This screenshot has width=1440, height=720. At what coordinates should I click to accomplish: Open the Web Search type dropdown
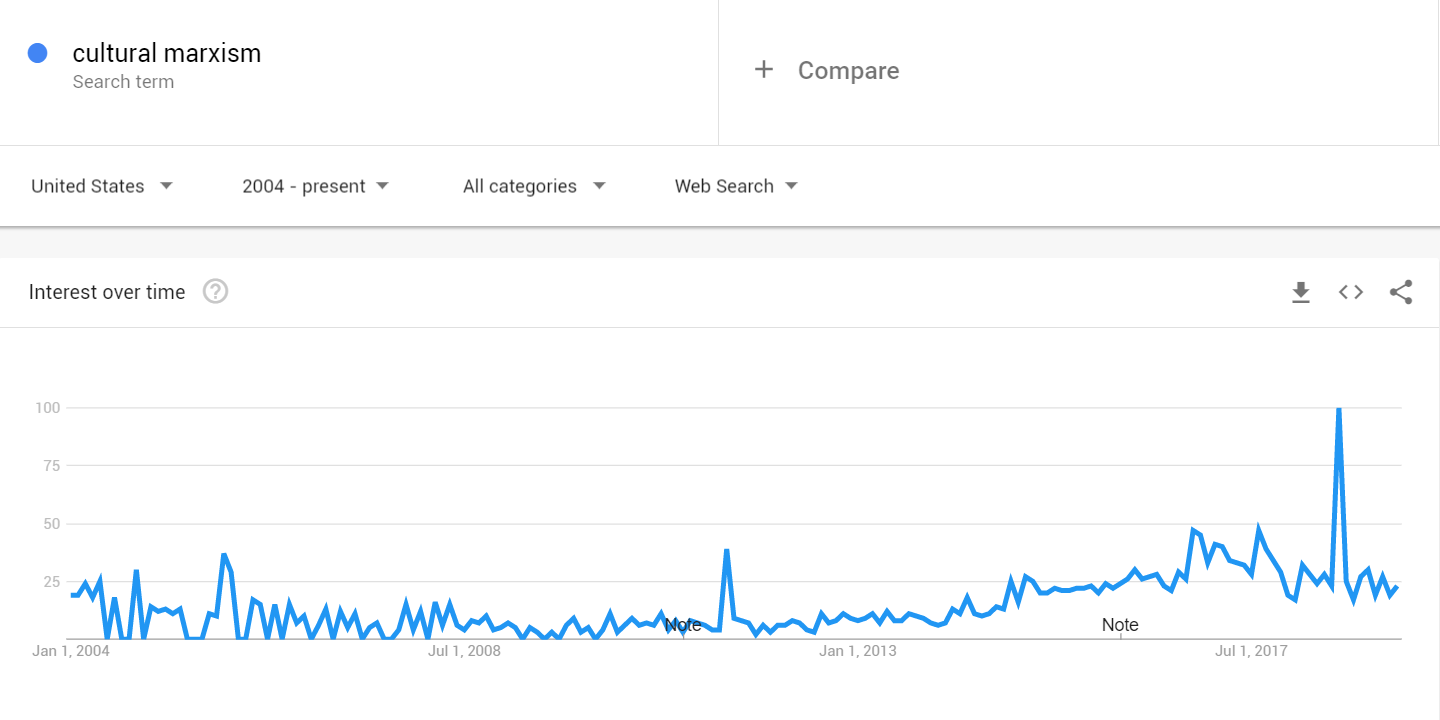(x=736, y=186)
